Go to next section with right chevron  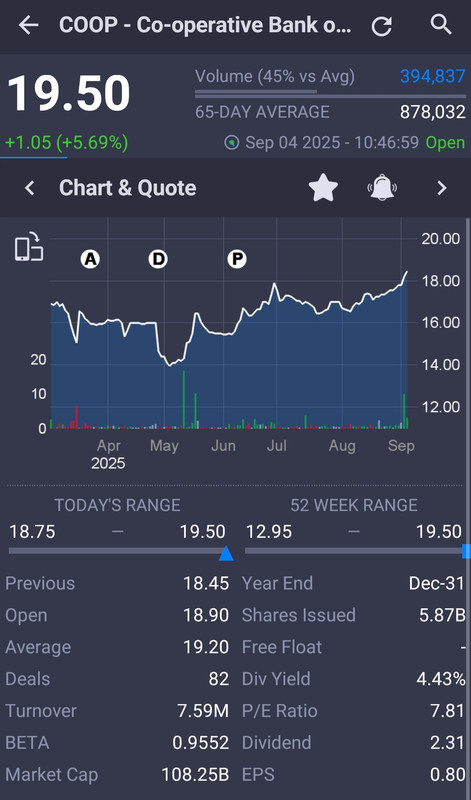441,188
